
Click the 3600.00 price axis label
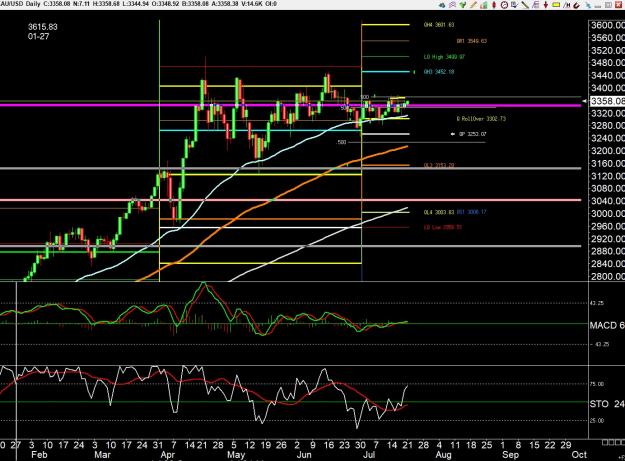pos(608,25)
